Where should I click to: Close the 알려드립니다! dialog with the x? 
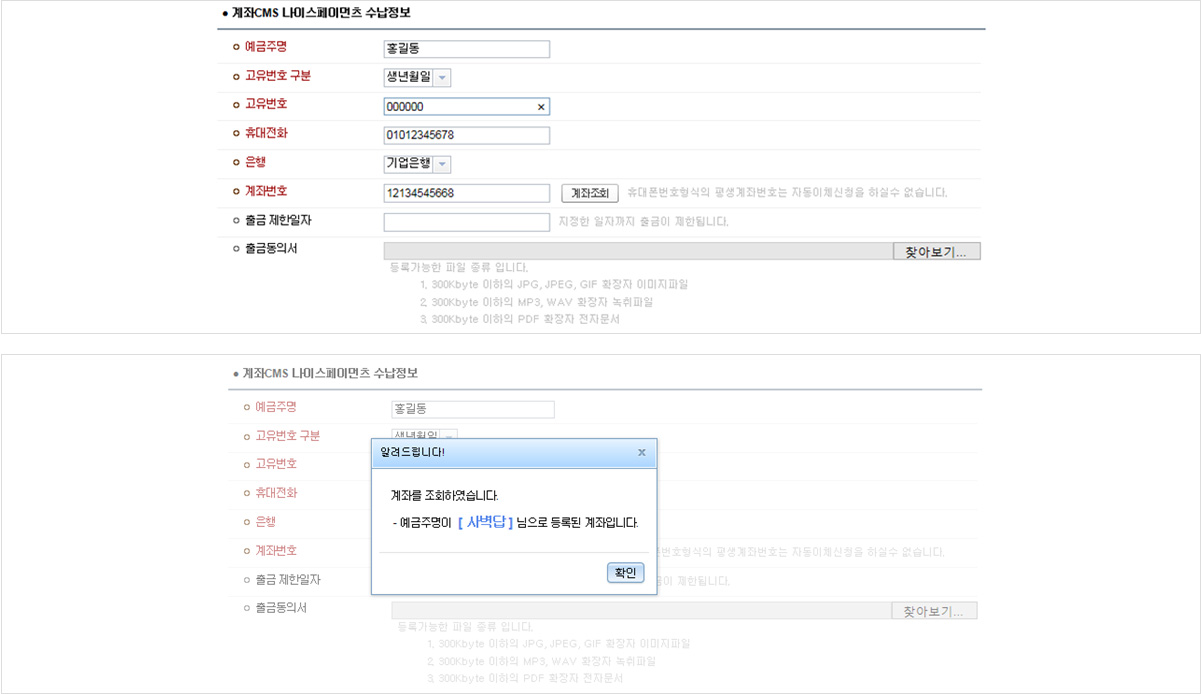(x=641, y=452)
